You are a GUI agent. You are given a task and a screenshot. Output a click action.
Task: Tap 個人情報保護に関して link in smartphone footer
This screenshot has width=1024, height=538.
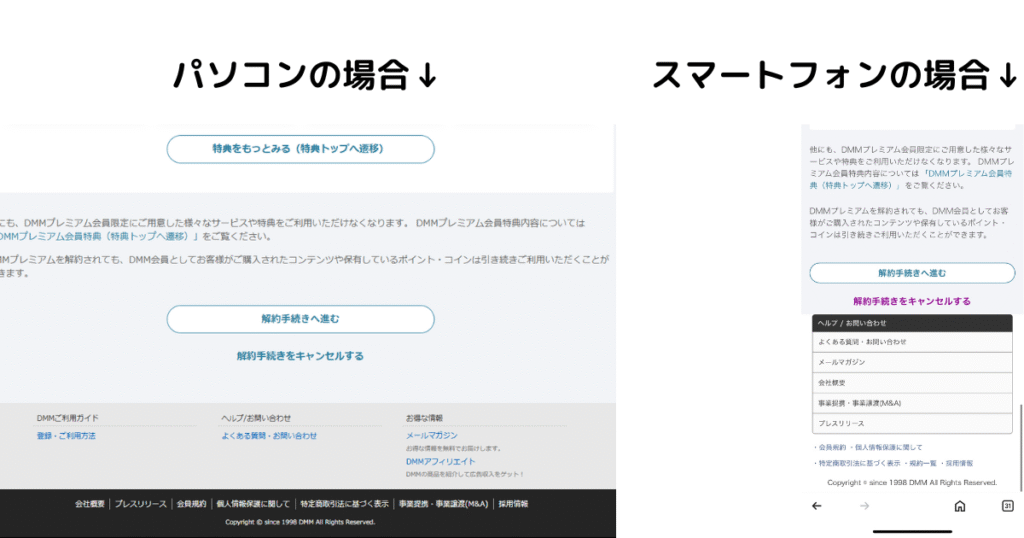point(889,447)
